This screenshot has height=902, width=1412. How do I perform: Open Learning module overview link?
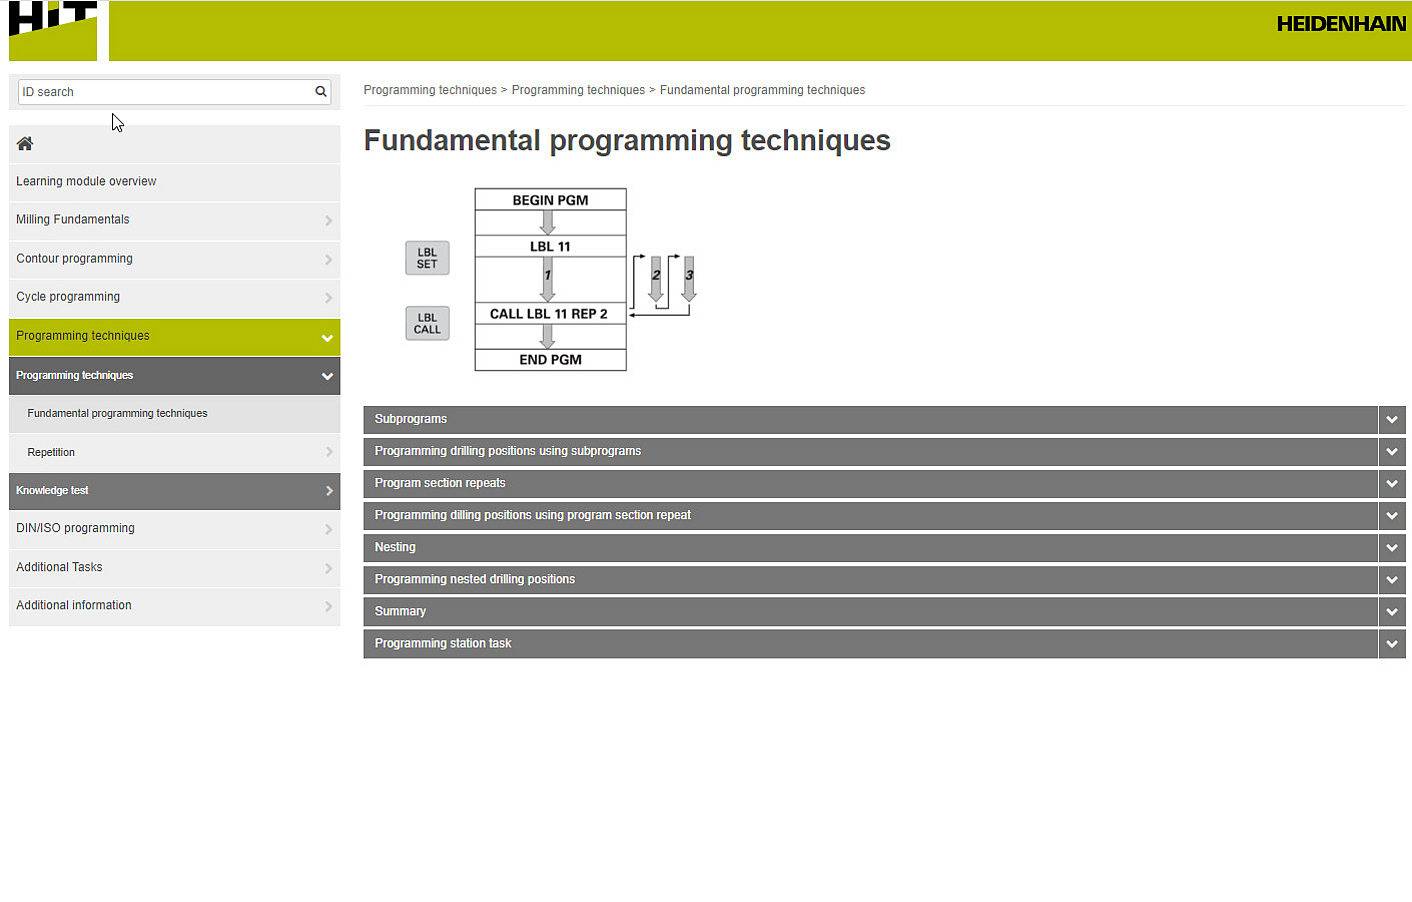click(86, 181)
